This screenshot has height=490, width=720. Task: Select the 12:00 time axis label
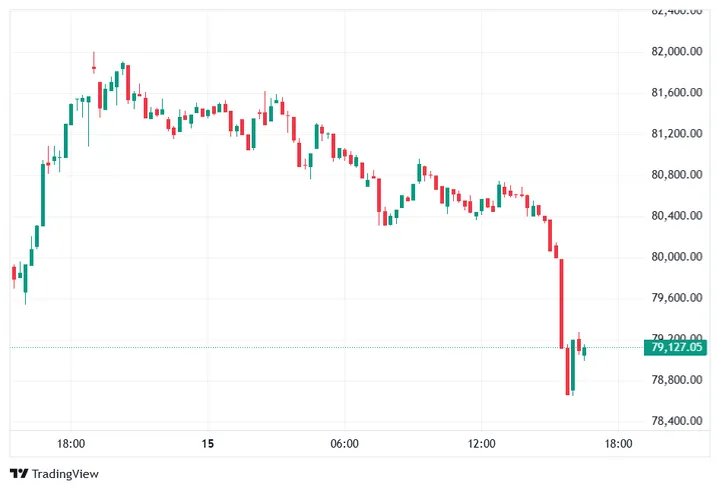pos(481,444)
